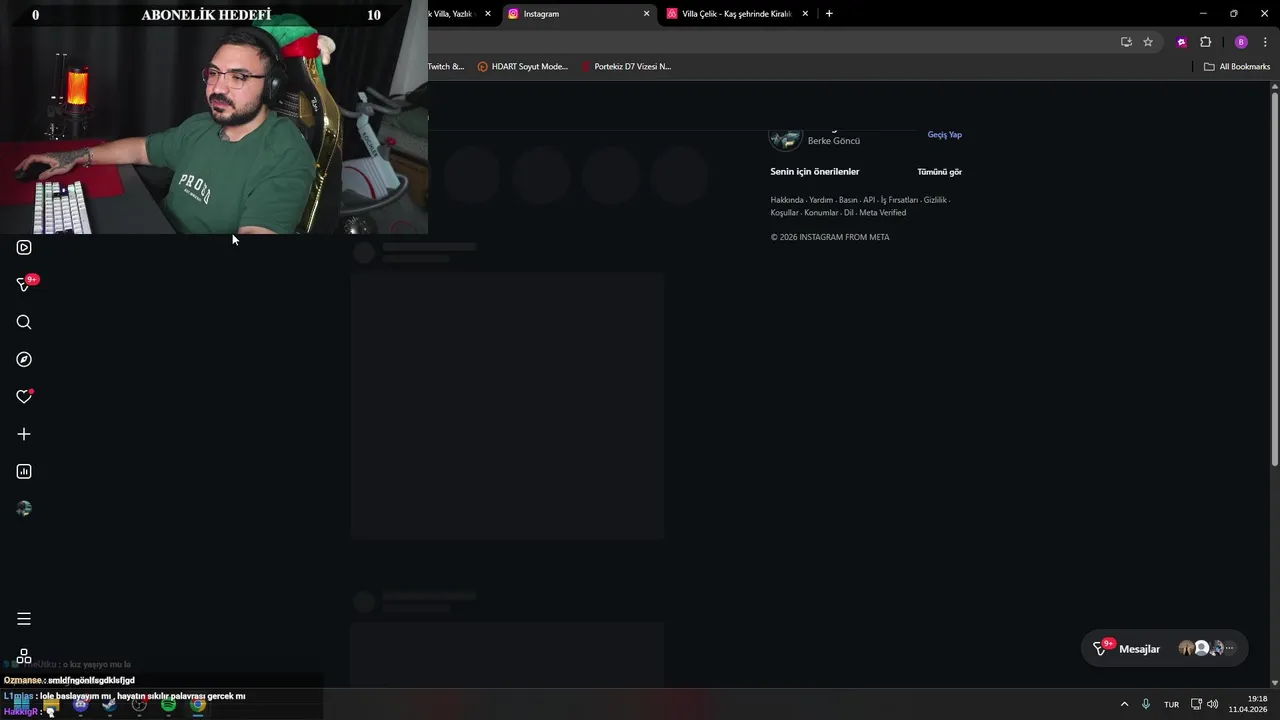Click Meta Verified footer link
Image resolution: width=1280 pixels, height=720 pixels.
coord(882,213)
